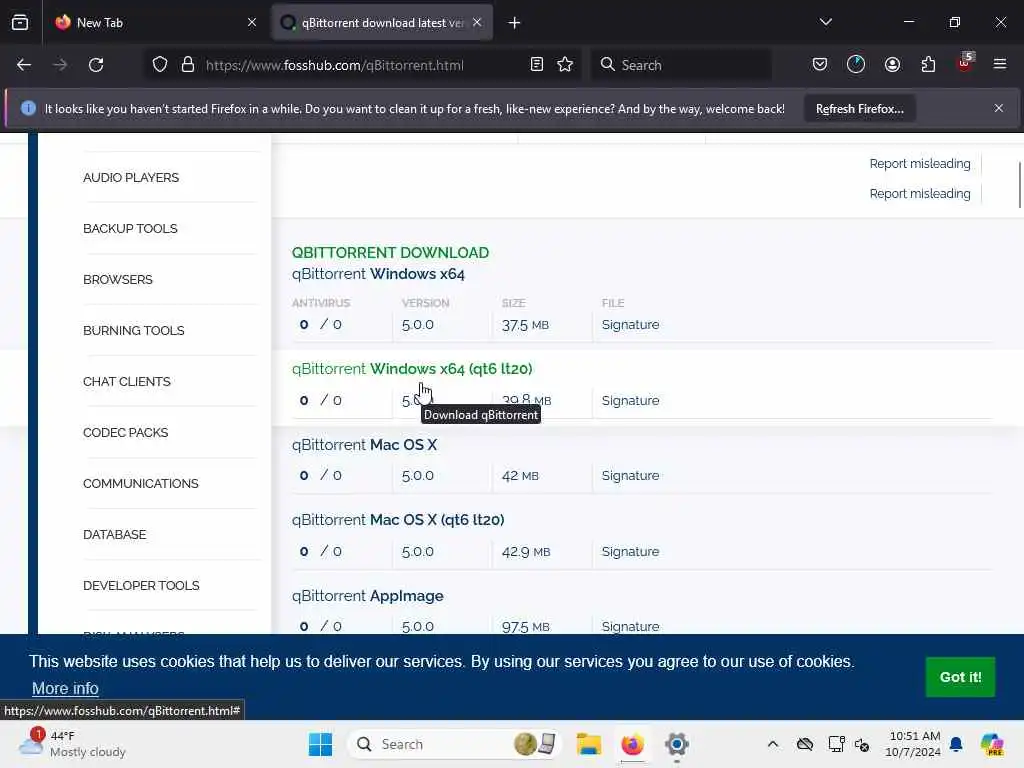1024x768 pixels.
Task: Download qBittorrent AppImage
Action: pyautogui.click(x=368, y=596)
